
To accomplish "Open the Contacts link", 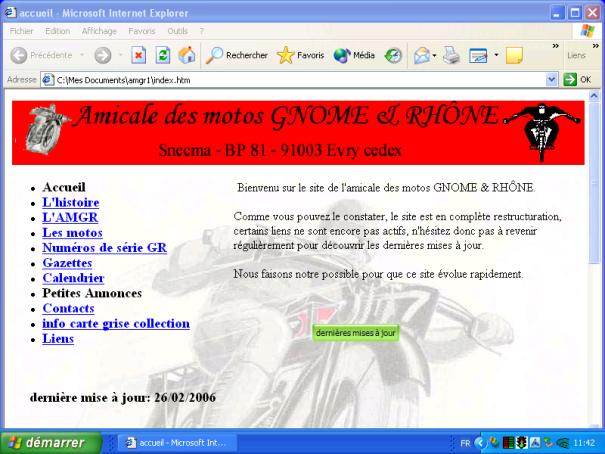I will [68, 308].
